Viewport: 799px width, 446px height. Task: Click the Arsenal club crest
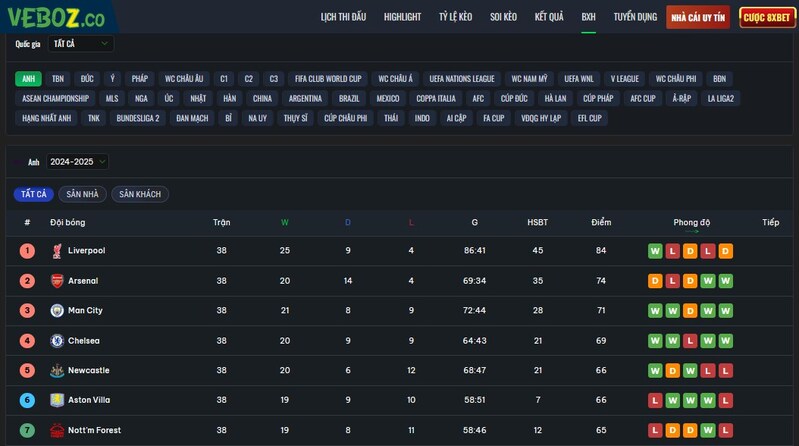coord(57,281)
